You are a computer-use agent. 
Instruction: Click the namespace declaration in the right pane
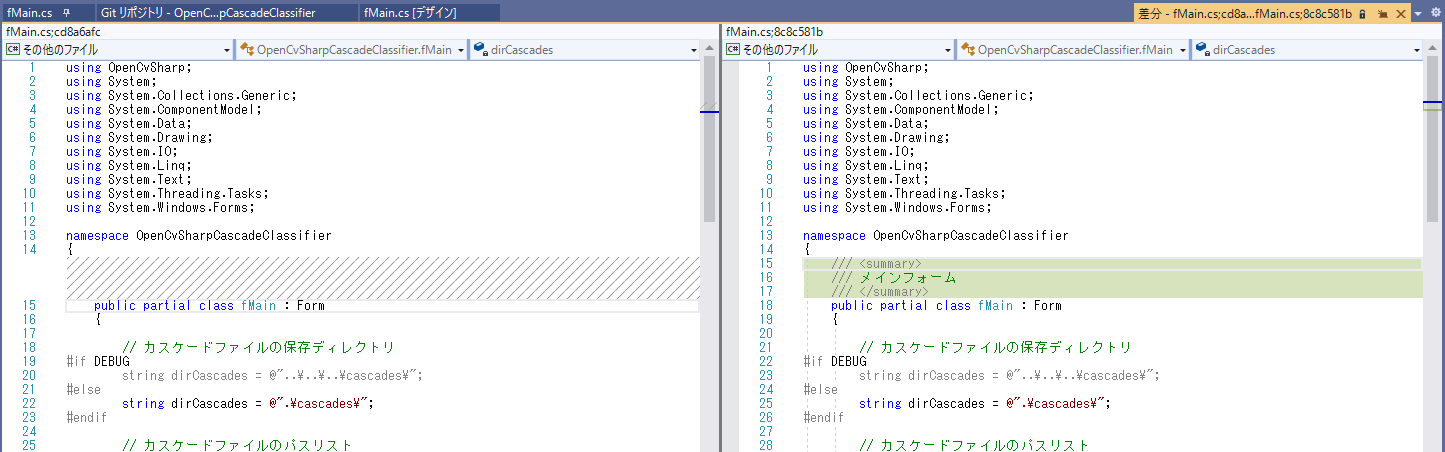pos(936,236)
